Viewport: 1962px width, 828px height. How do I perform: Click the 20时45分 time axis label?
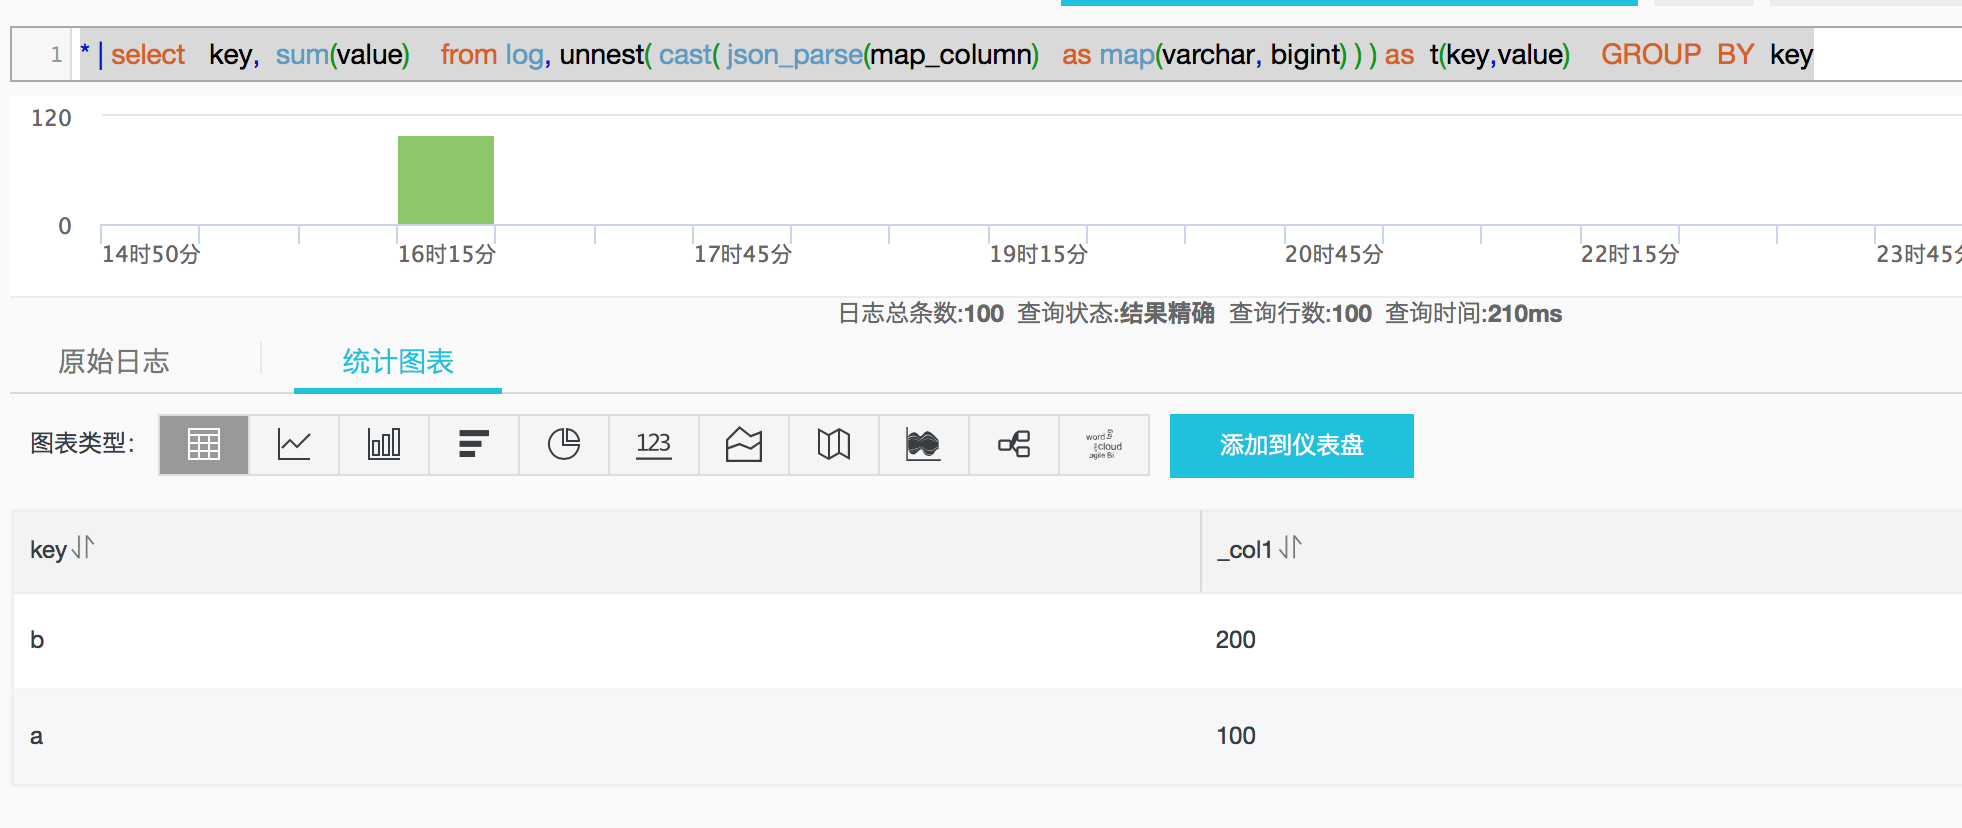tap(1334, 254)
